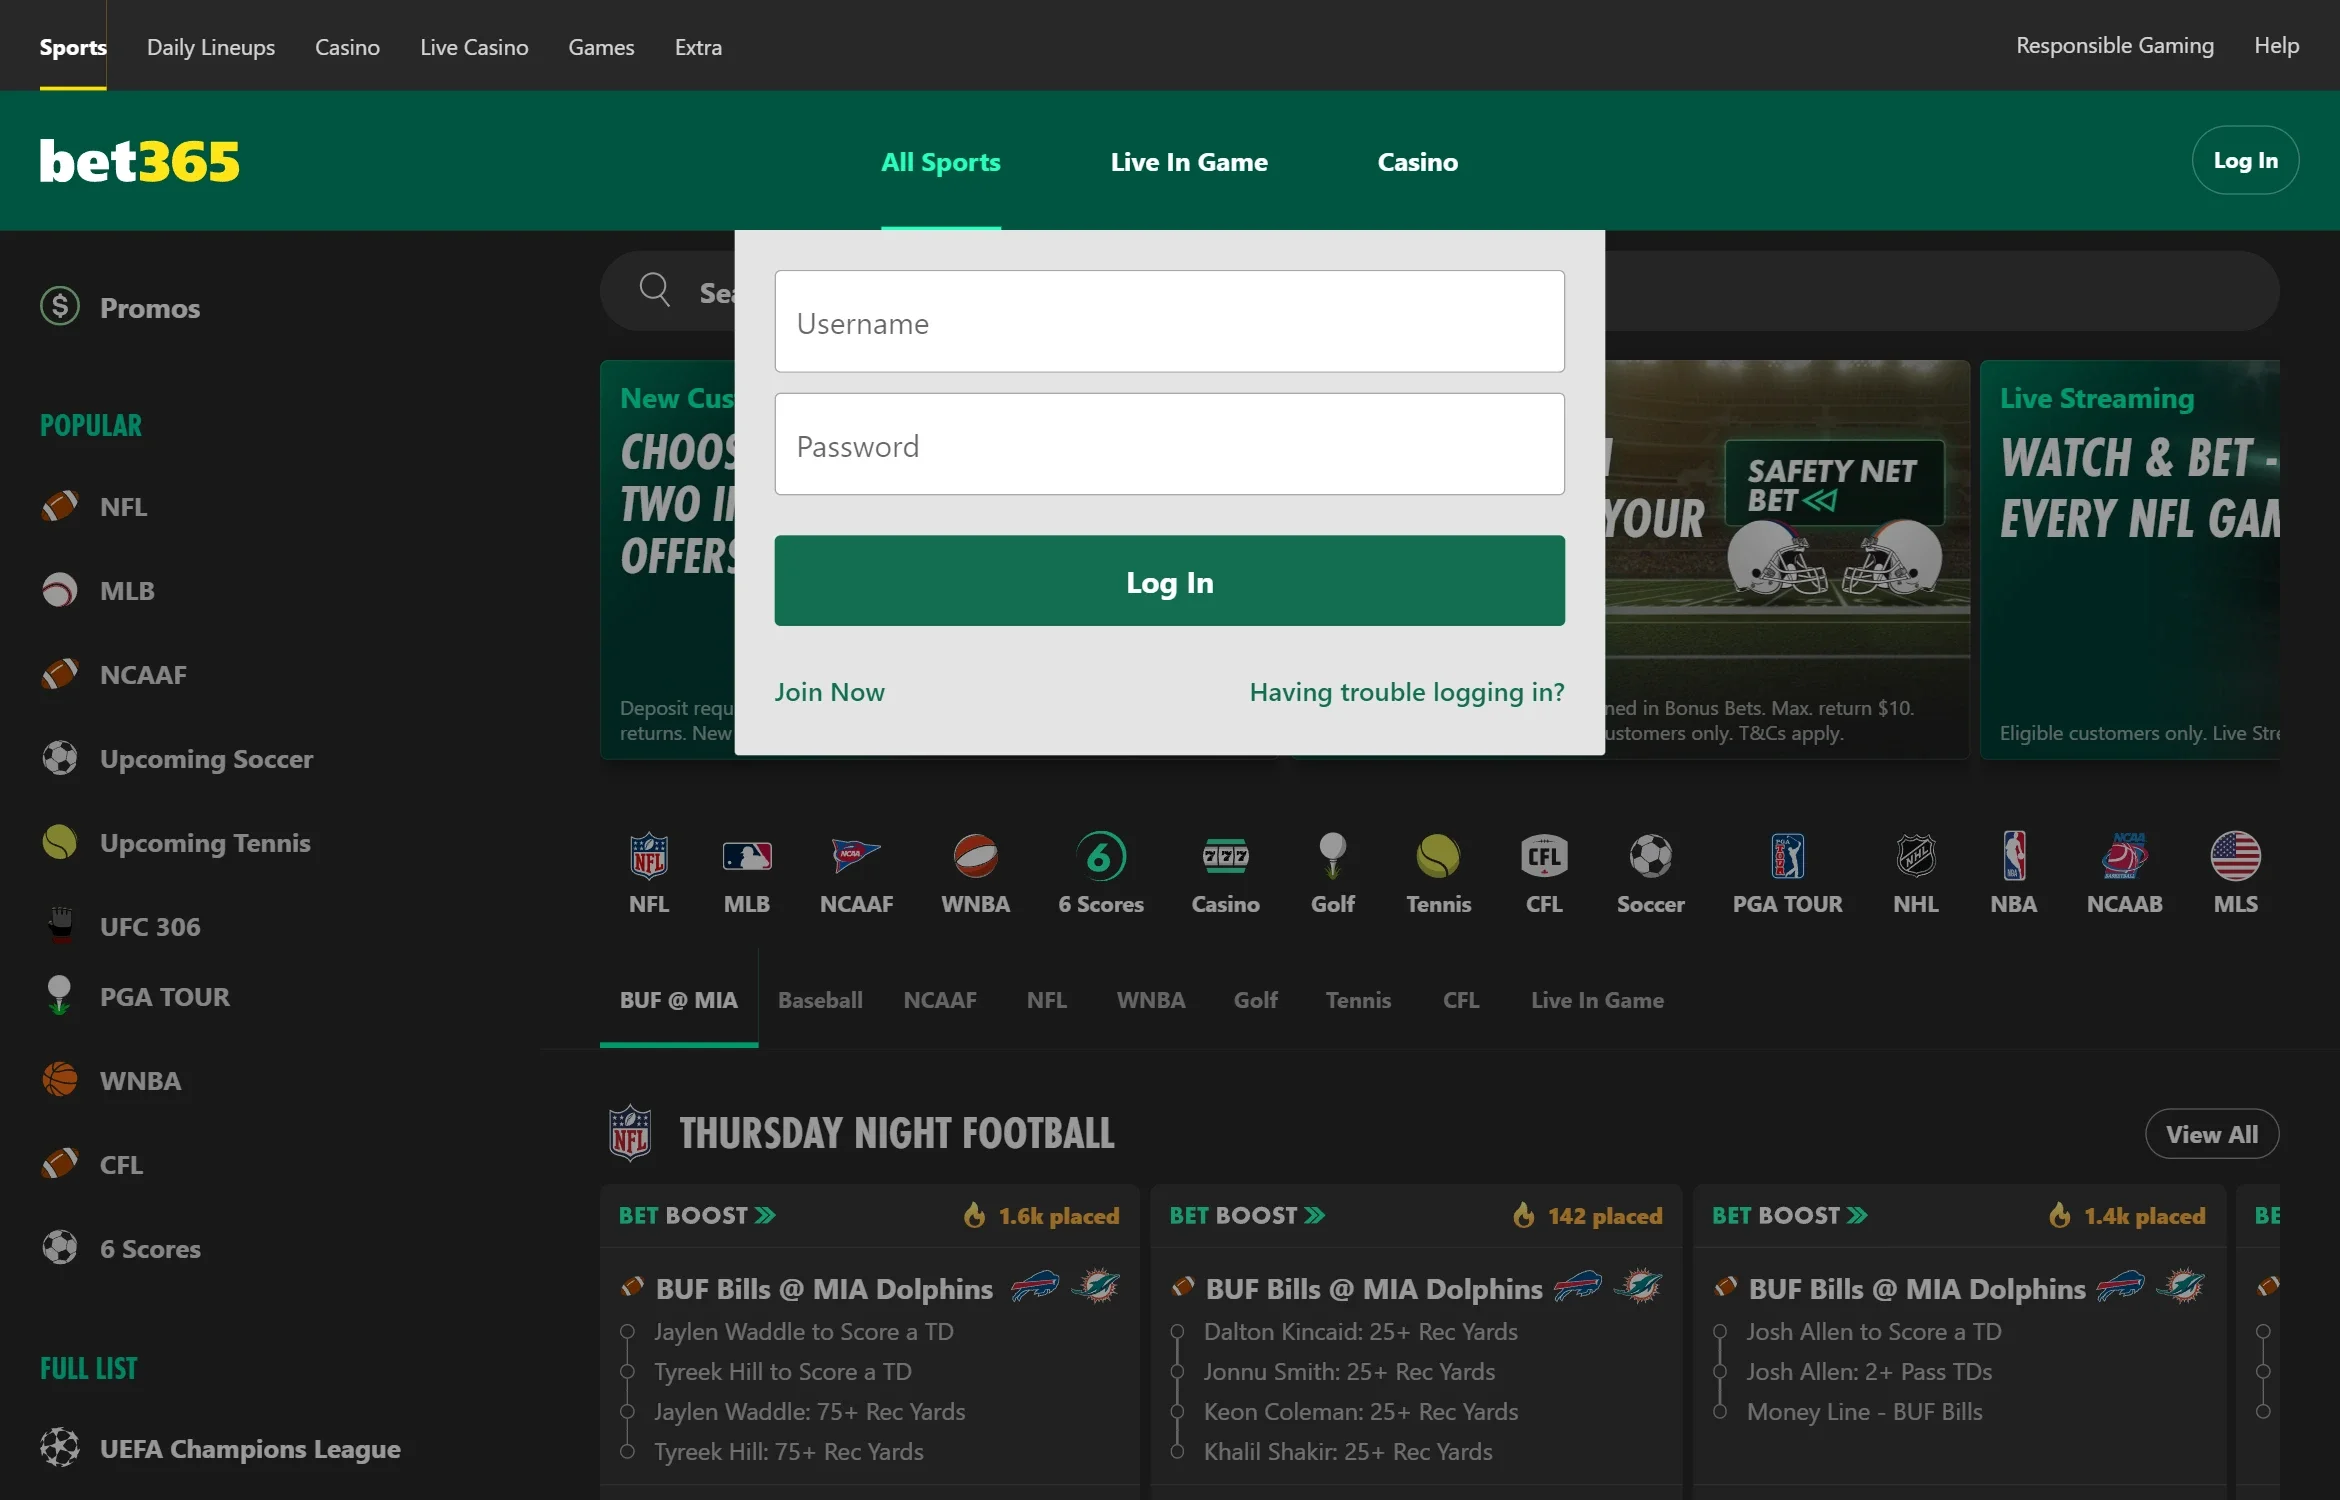The width and height of the screenshot is (2340, 1500).
Task: Open PGA TOUR in Popular sidebar
Action: click(135, 997)
